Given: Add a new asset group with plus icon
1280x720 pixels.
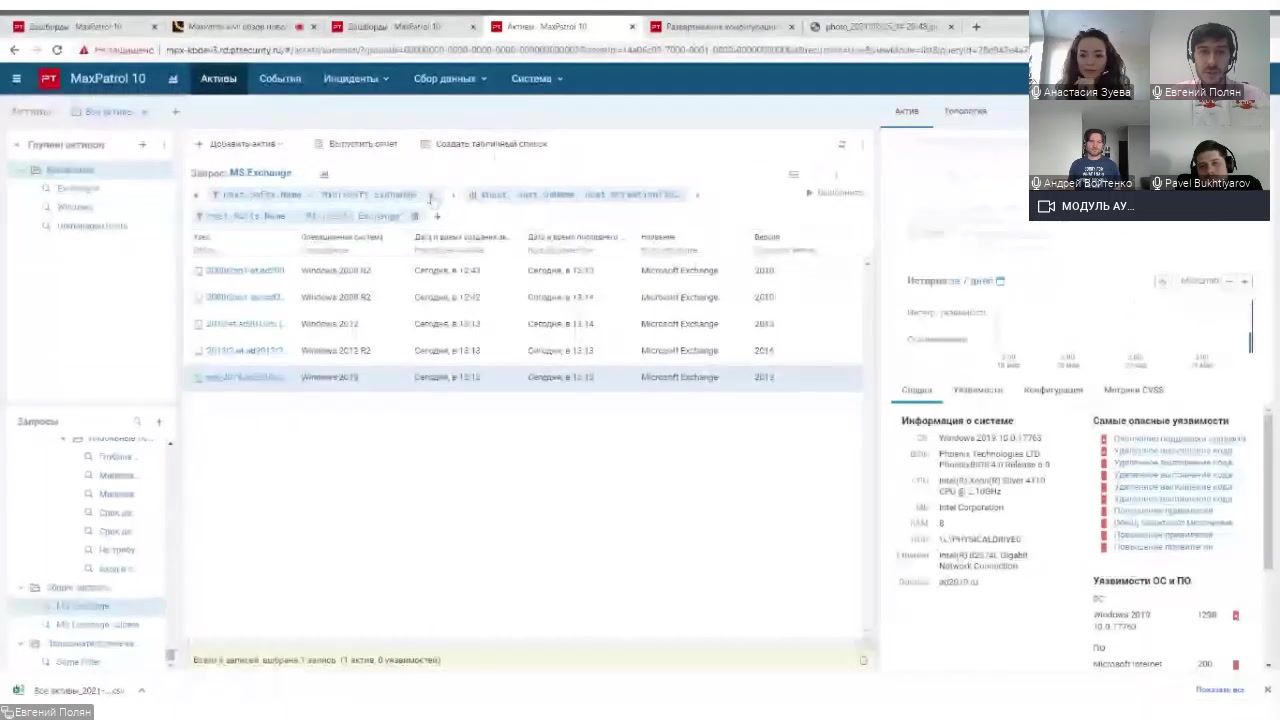Looking at the screenshot, I should (142, 145).
